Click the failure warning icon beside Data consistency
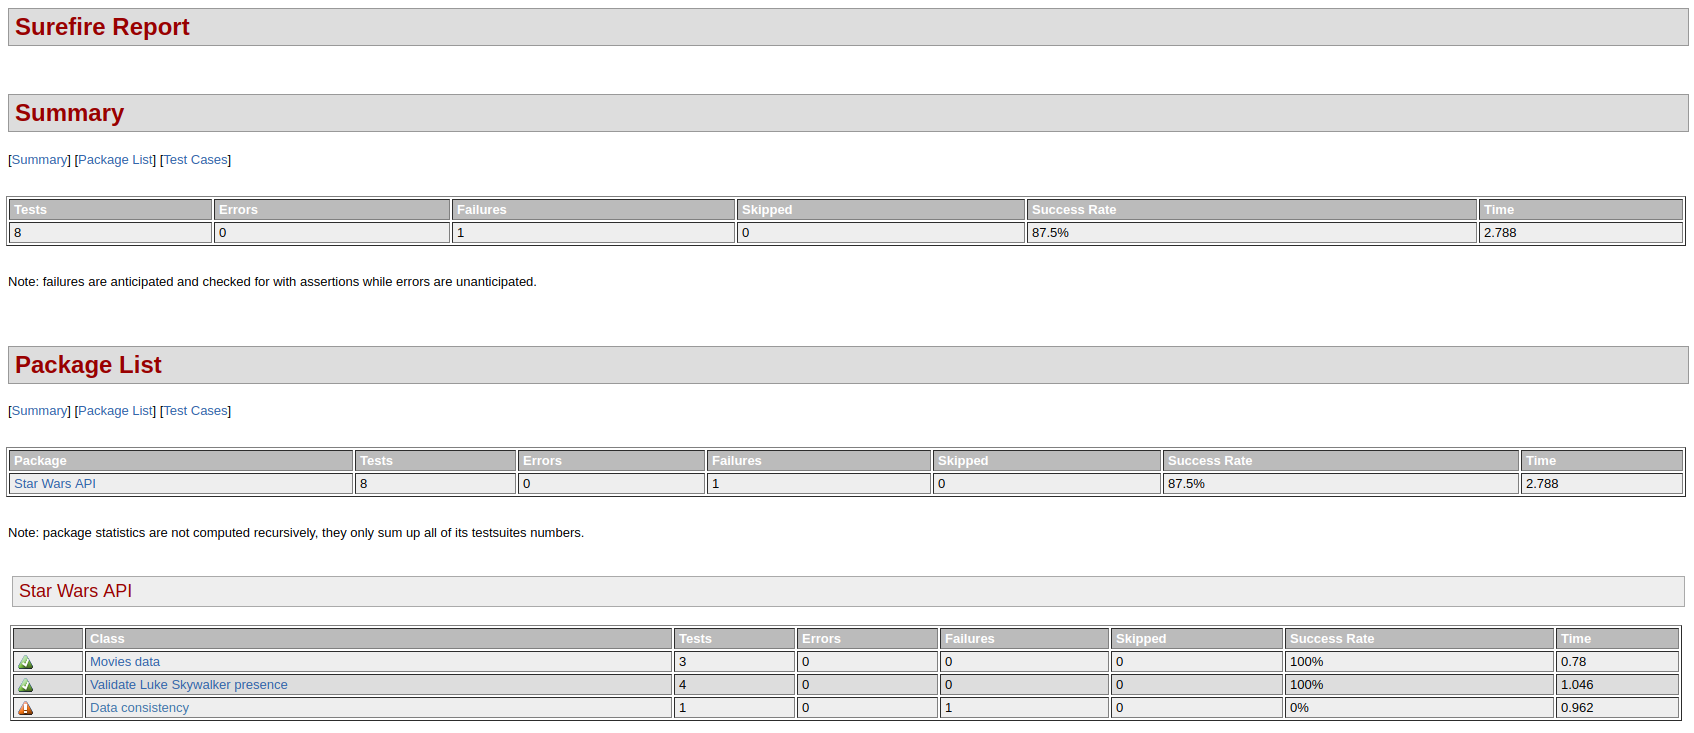Viewport: 1694px width, 733px height. 26,708
